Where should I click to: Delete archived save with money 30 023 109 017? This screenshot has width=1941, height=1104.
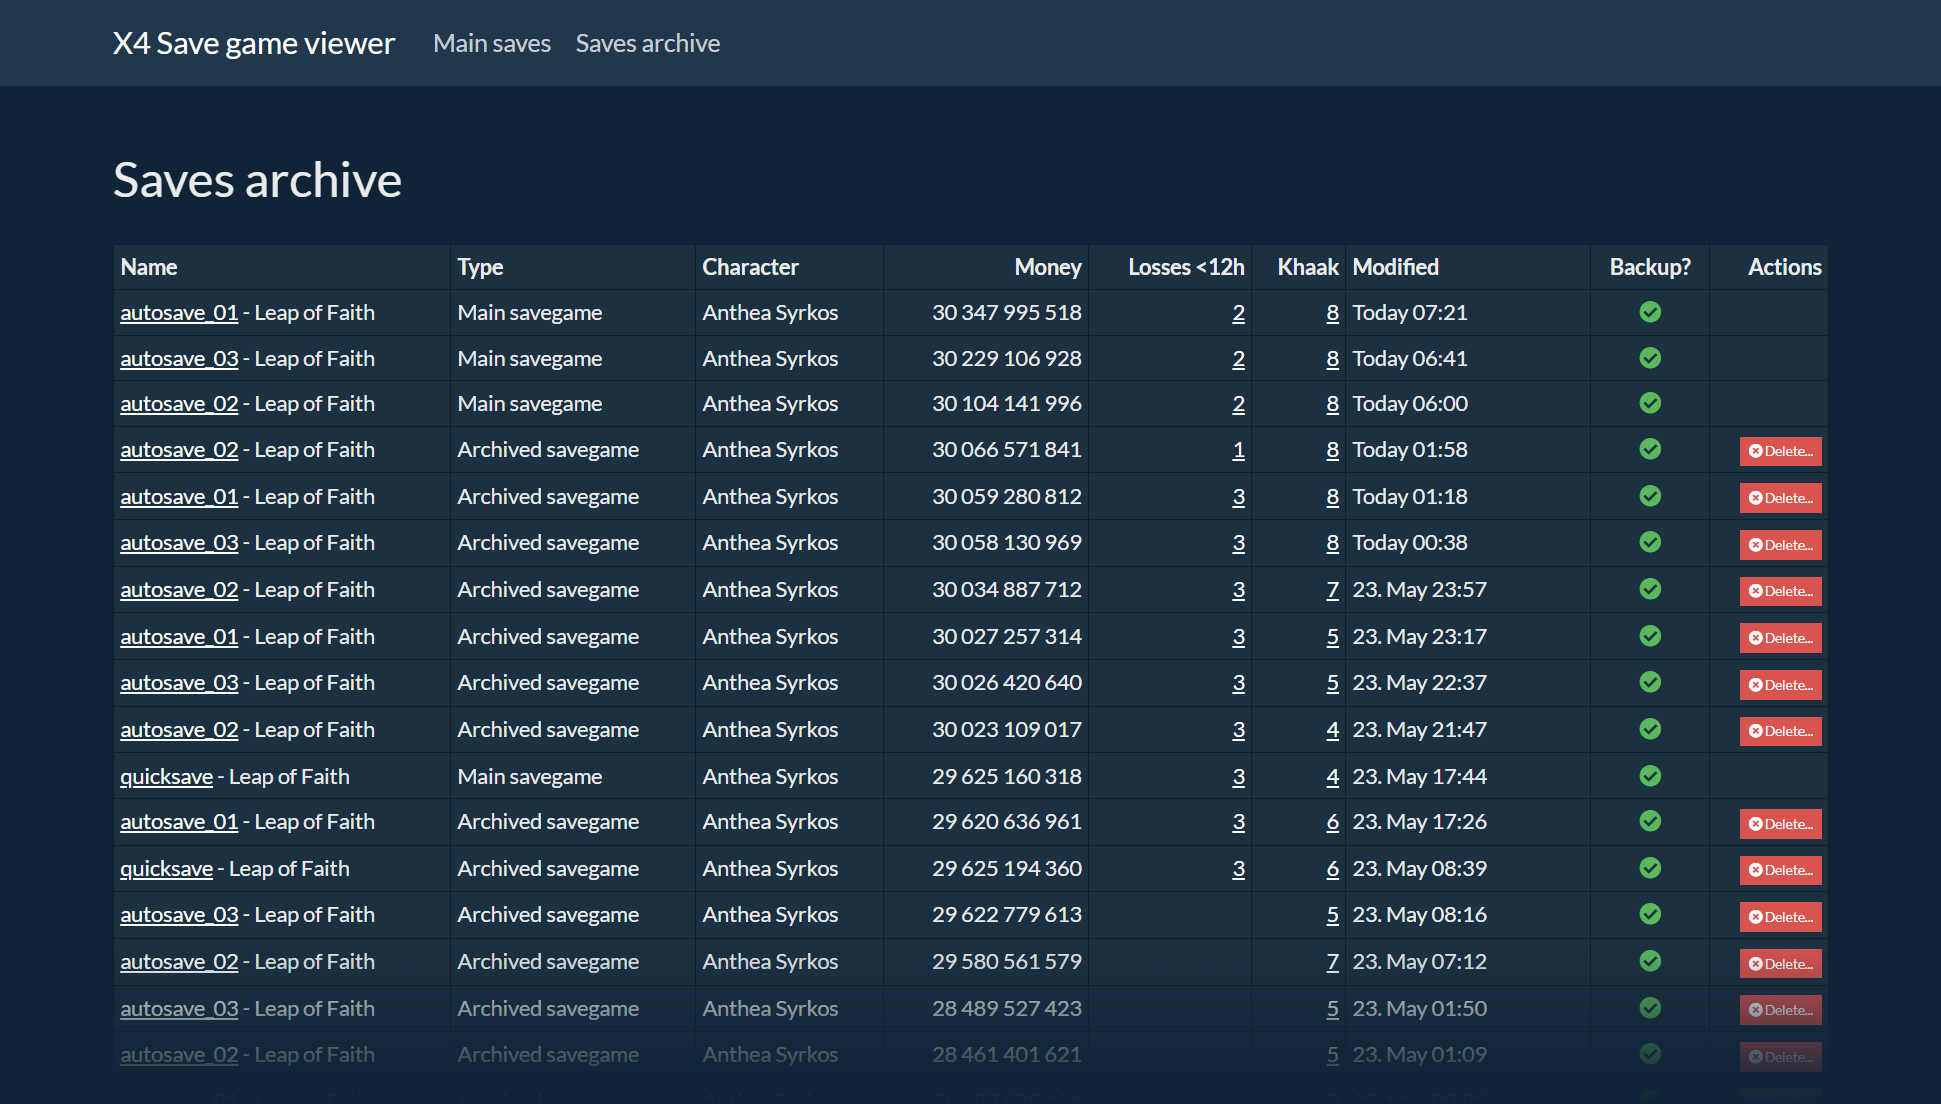click(1780, 731)
